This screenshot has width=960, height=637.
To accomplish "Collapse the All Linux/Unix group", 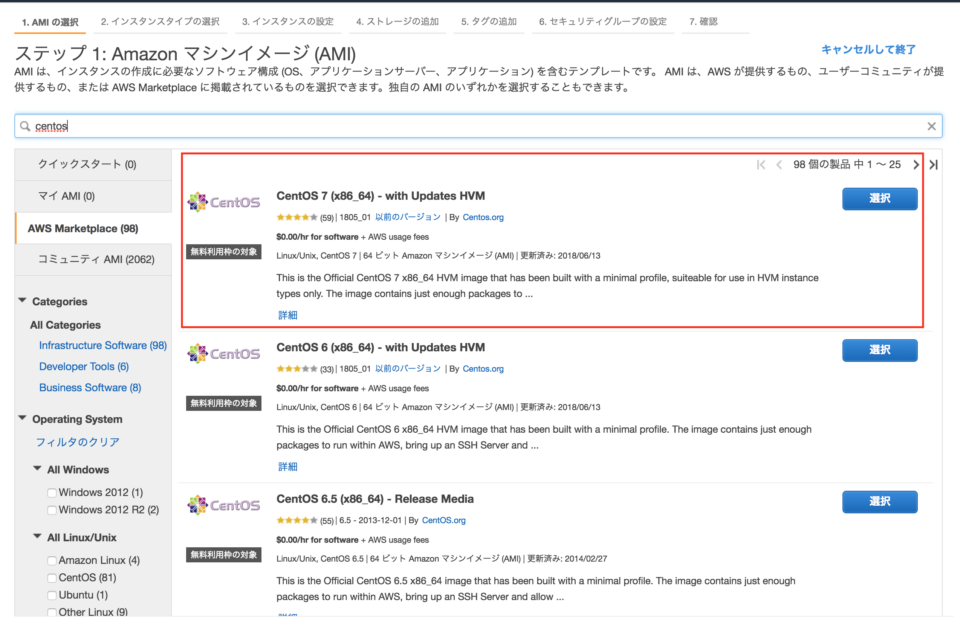I will 37,537.
